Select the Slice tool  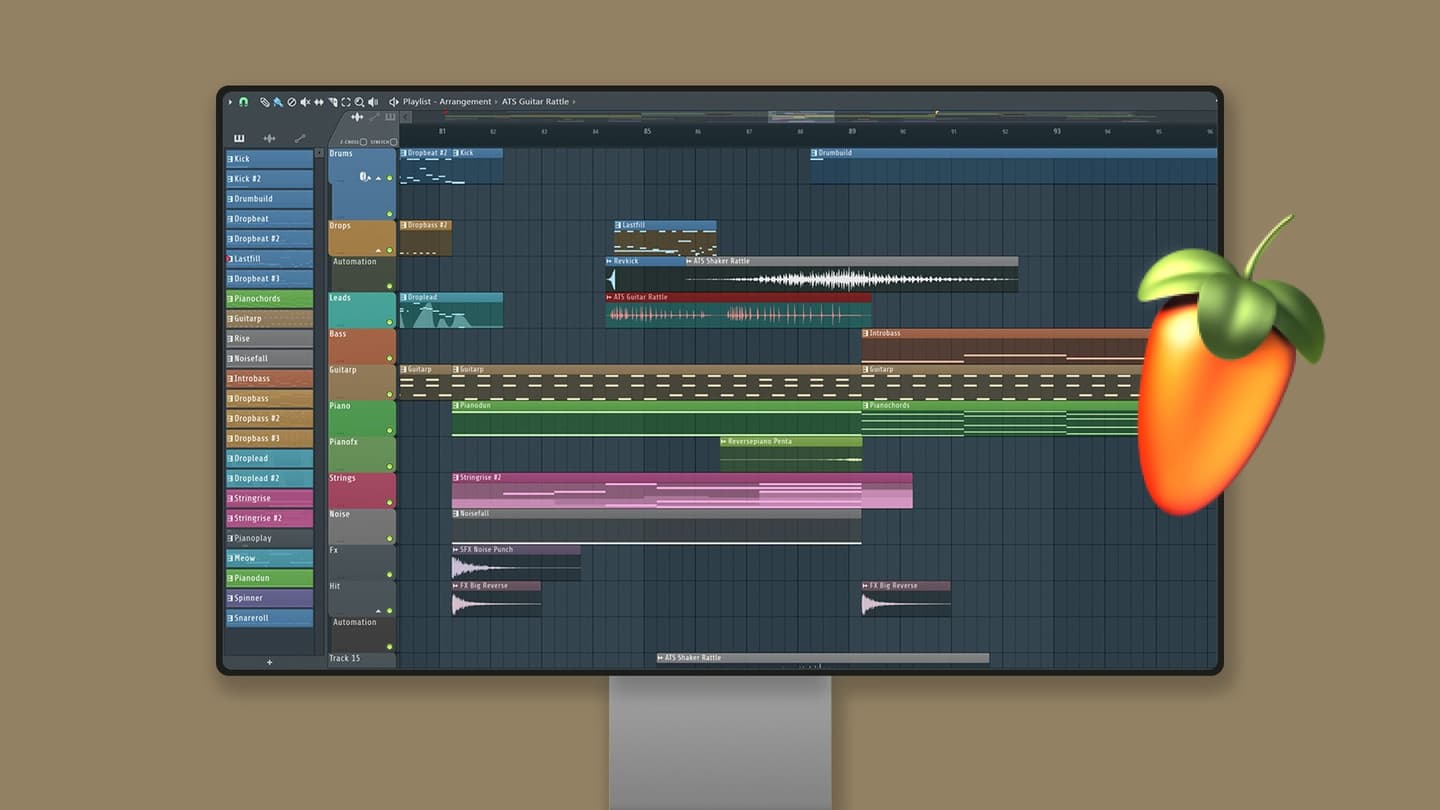[x=319, y=101]
